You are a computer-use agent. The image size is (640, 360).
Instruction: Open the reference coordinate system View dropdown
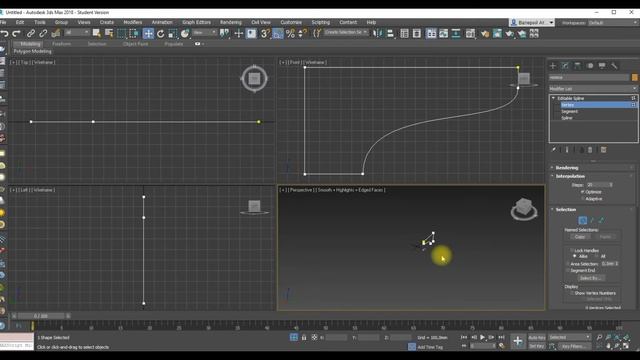coord(204,32)
